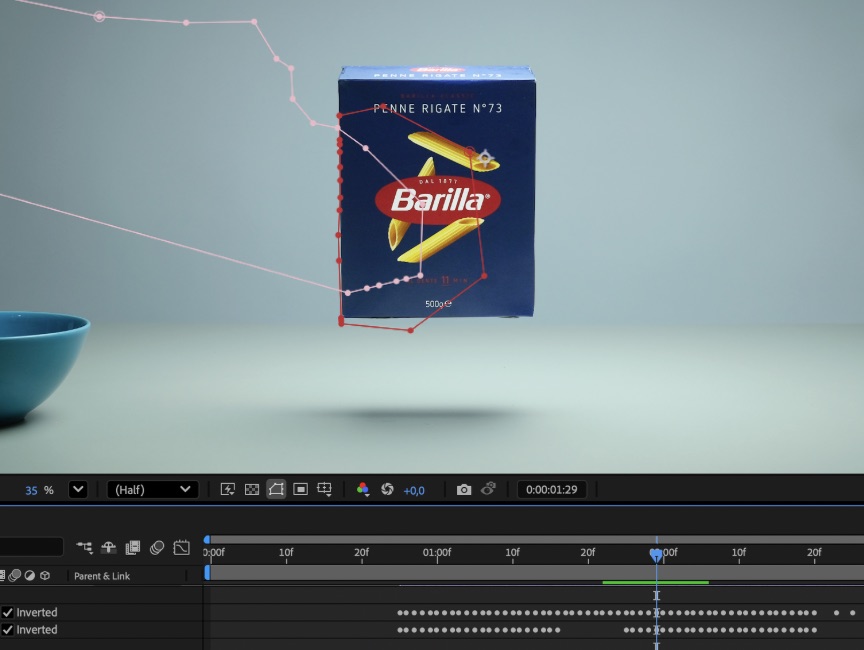Open the (Half) resolution dropdown
Image resolution: width=864 pixels, height=650 pixels.
click(x=153, y=489)
